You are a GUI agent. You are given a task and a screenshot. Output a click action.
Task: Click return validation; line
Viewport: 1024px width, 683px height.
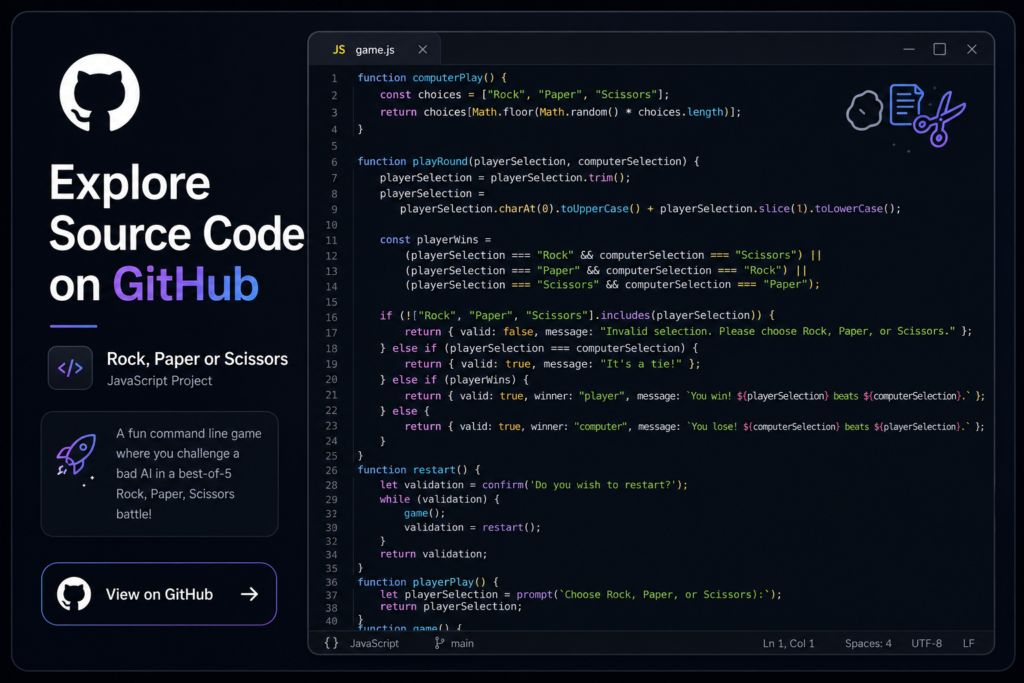(434, 554)
